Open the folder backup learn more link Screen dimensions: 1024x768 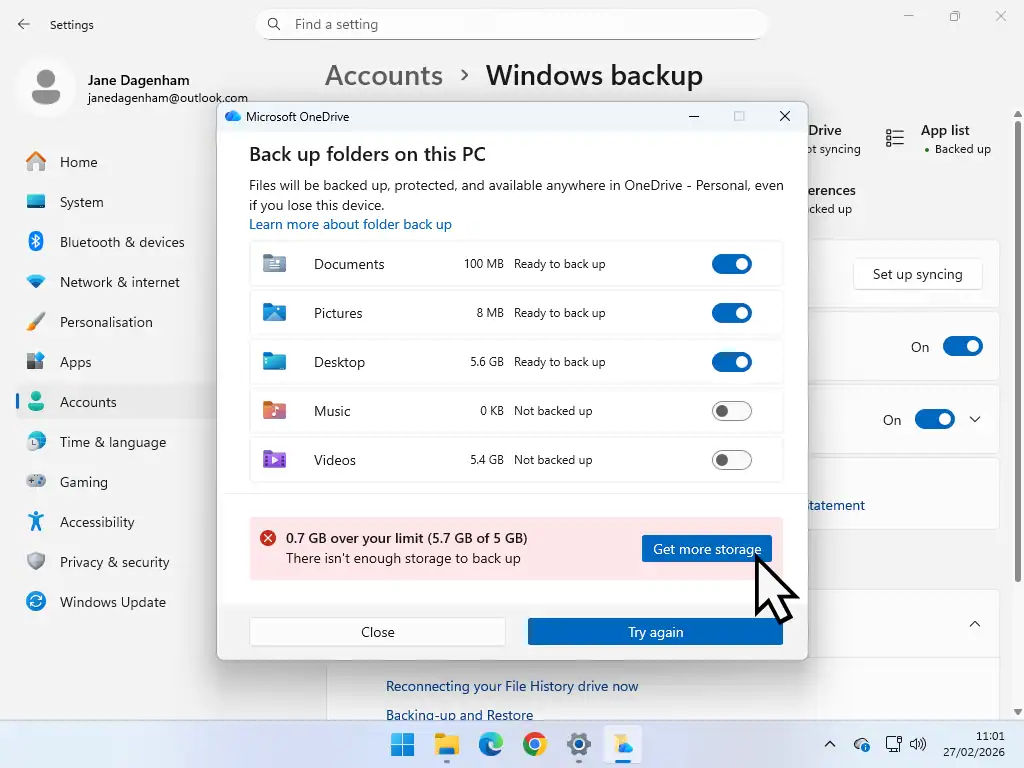coord(350,224)
